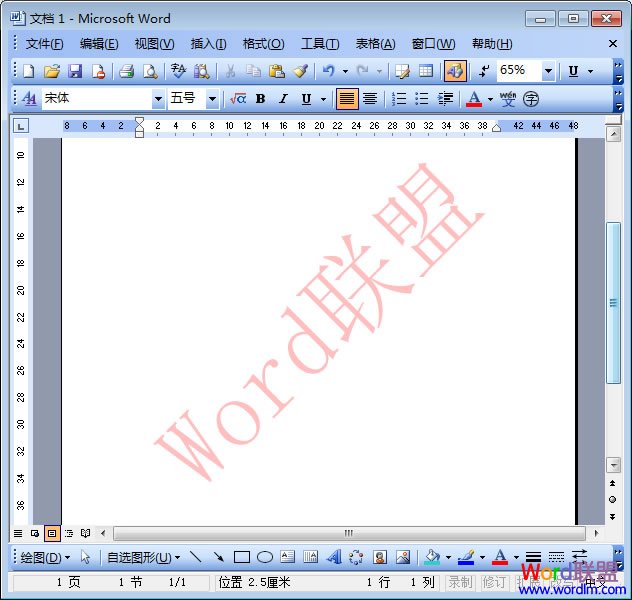This screenshot has height=600, width=632.
Task: Switch to Normal view button
Action: click(x=18, y=534)
